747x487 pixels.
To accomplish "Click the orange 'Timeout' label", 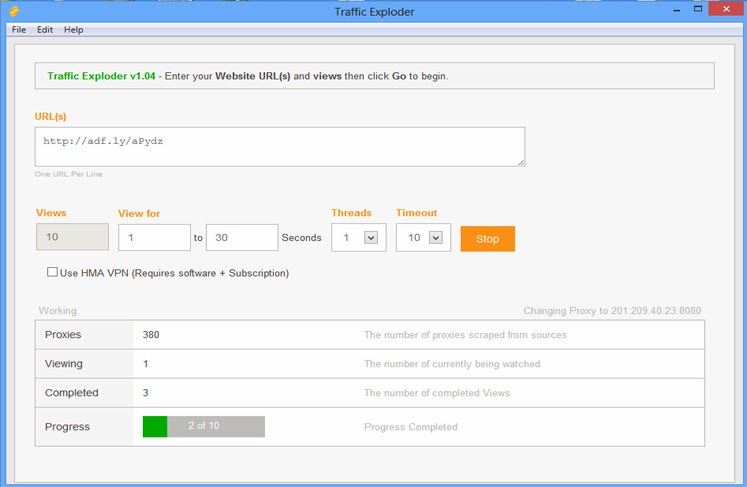I will [x=416, y=213].
